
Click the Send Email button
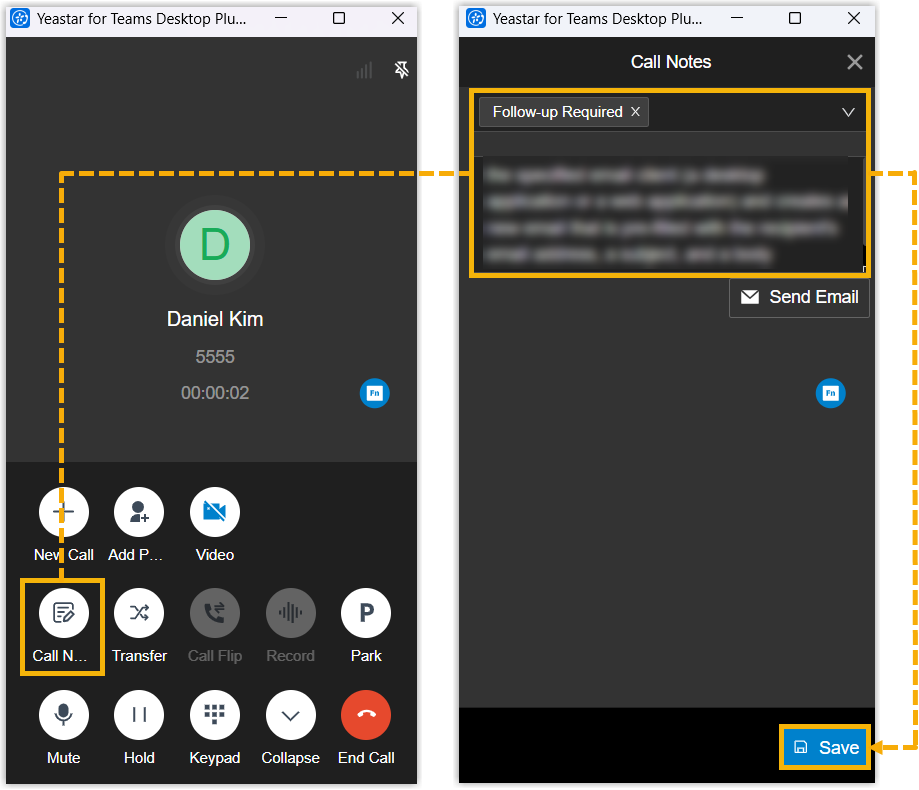click(799, 297)
